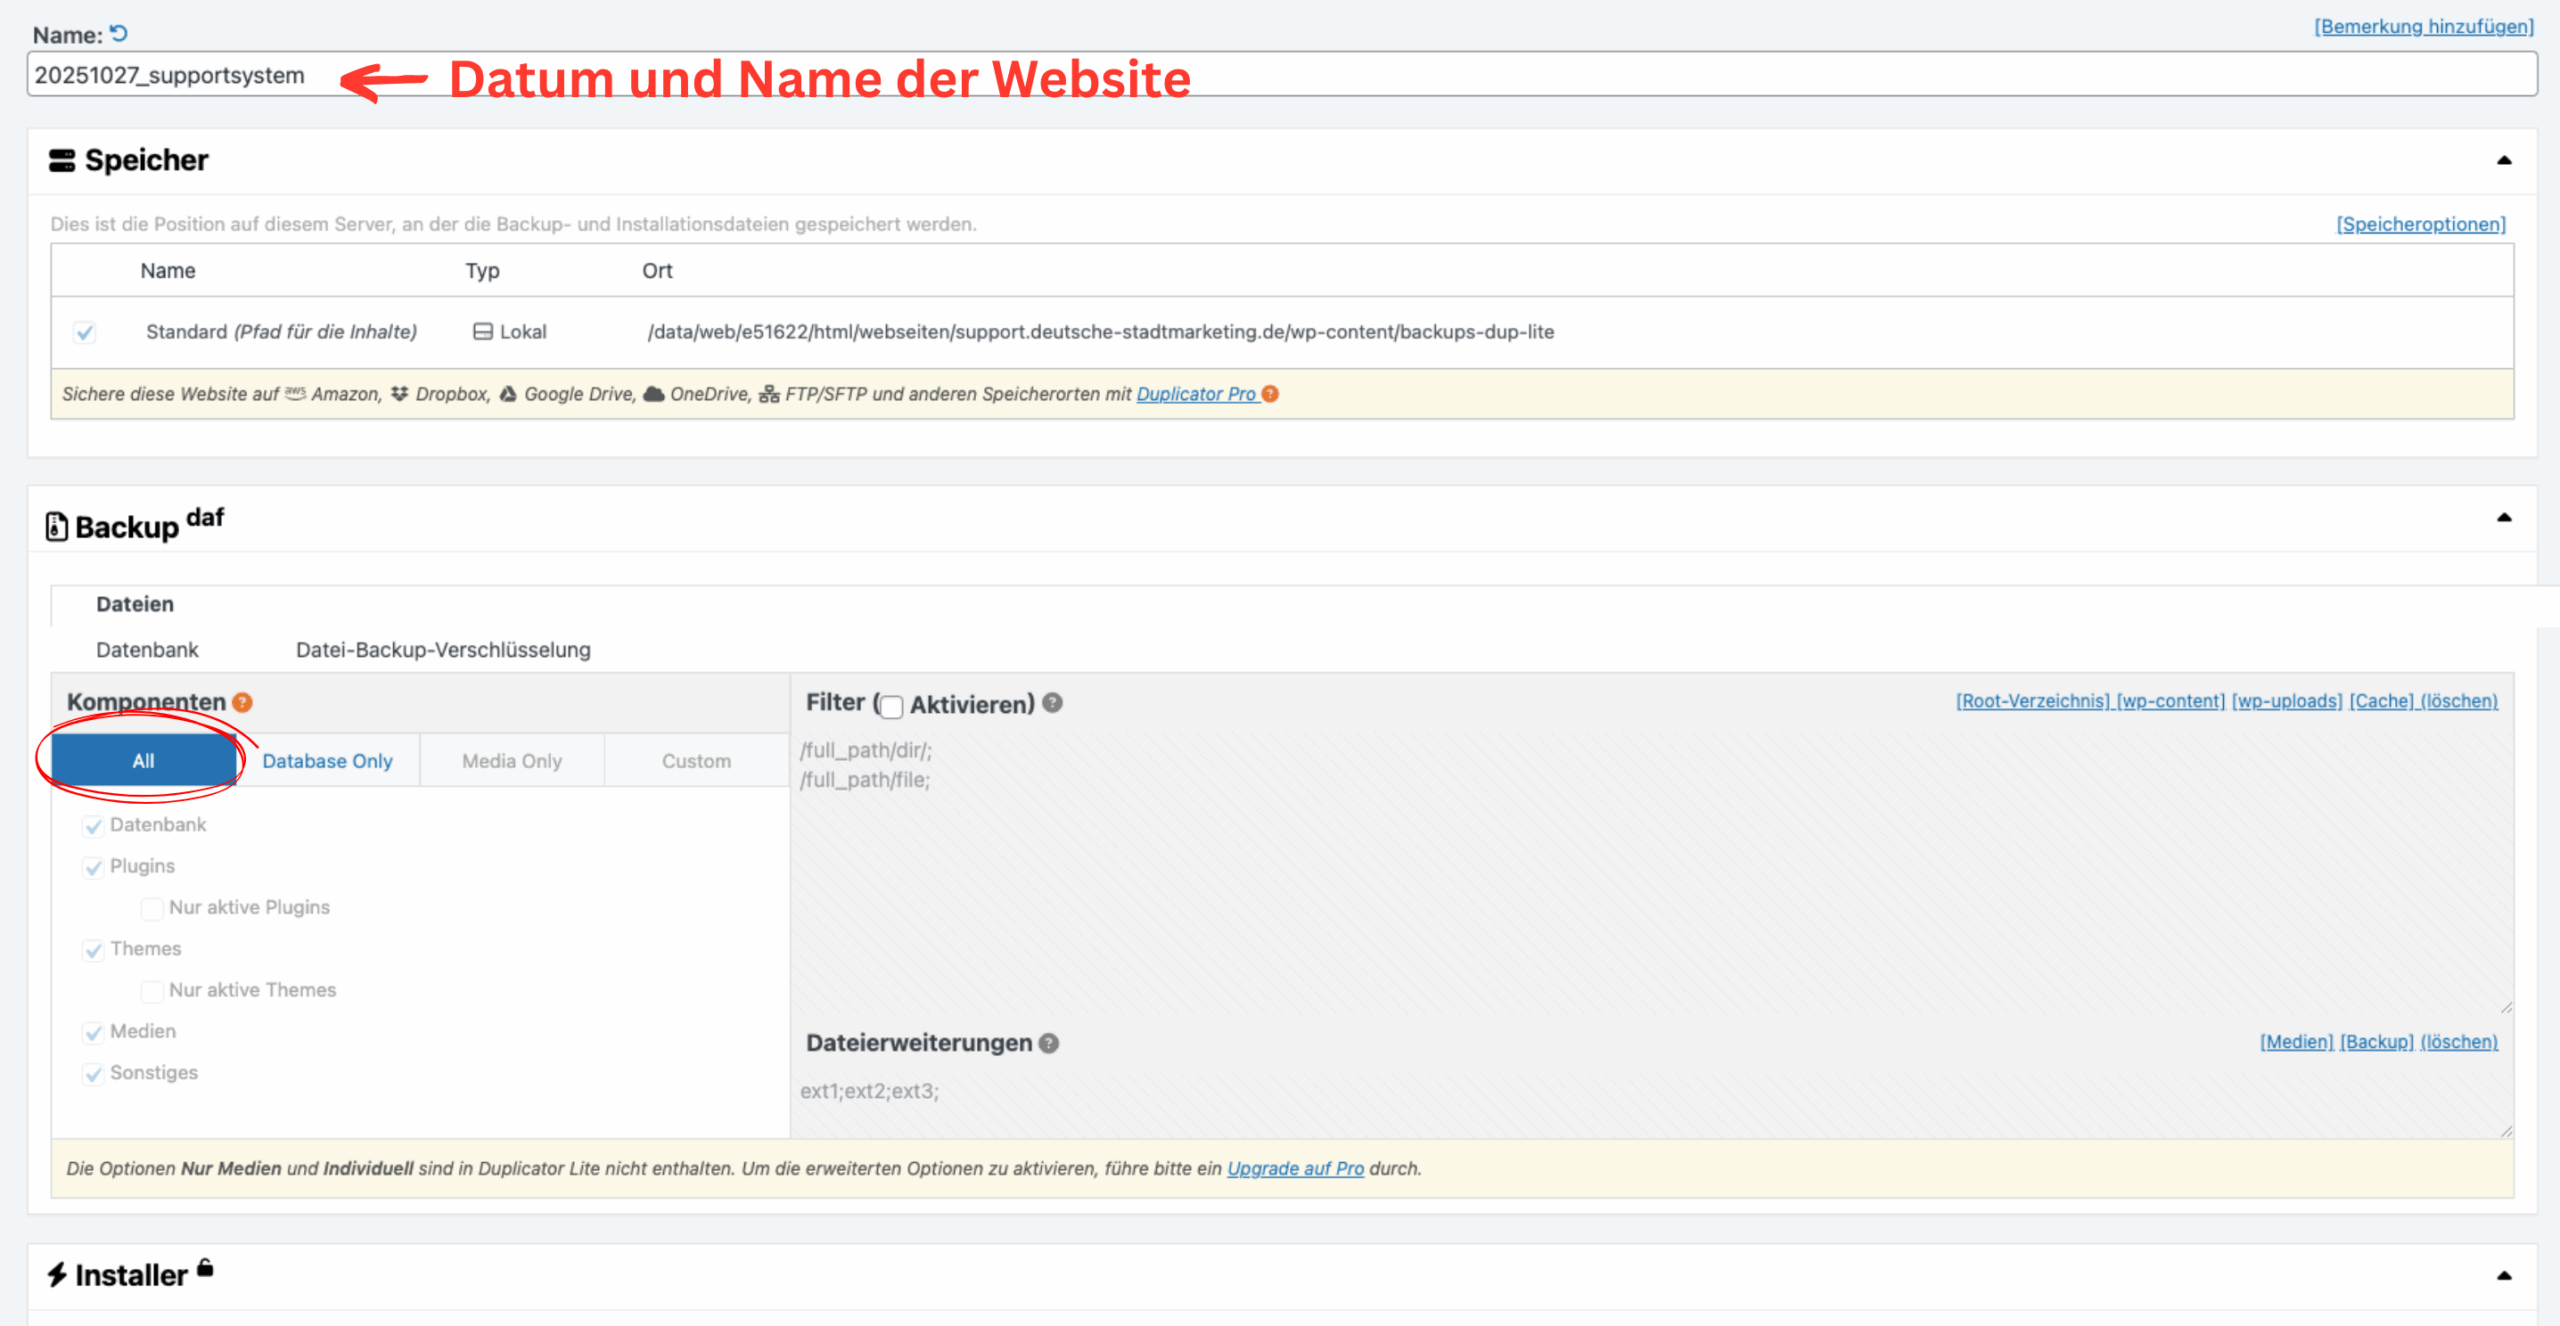Screen dimensions: 2560x1326
Task: Click the question mark icon next to Duplicator Pro
Action: [1268, 394]
